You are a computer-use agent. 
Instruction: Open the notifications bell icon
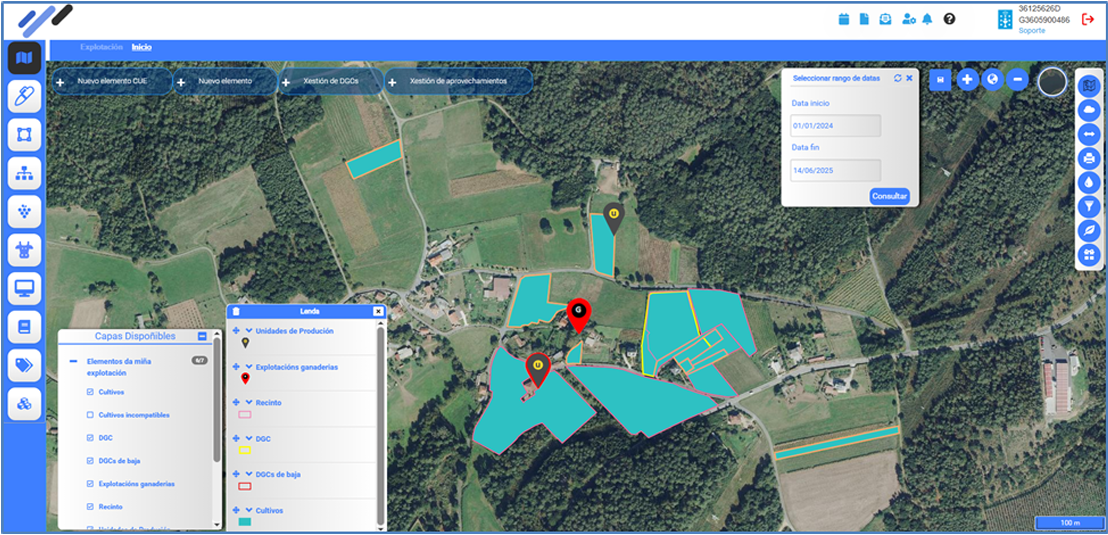click(927, 19)
